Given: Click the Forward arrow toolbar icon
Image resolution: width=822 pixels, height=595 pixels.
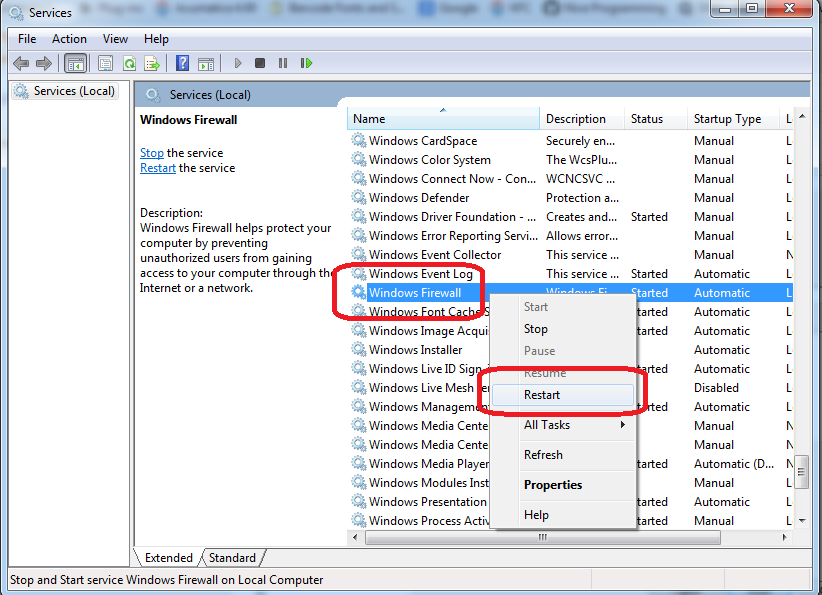Looking at the screenshot, I should tap(44, 63).
